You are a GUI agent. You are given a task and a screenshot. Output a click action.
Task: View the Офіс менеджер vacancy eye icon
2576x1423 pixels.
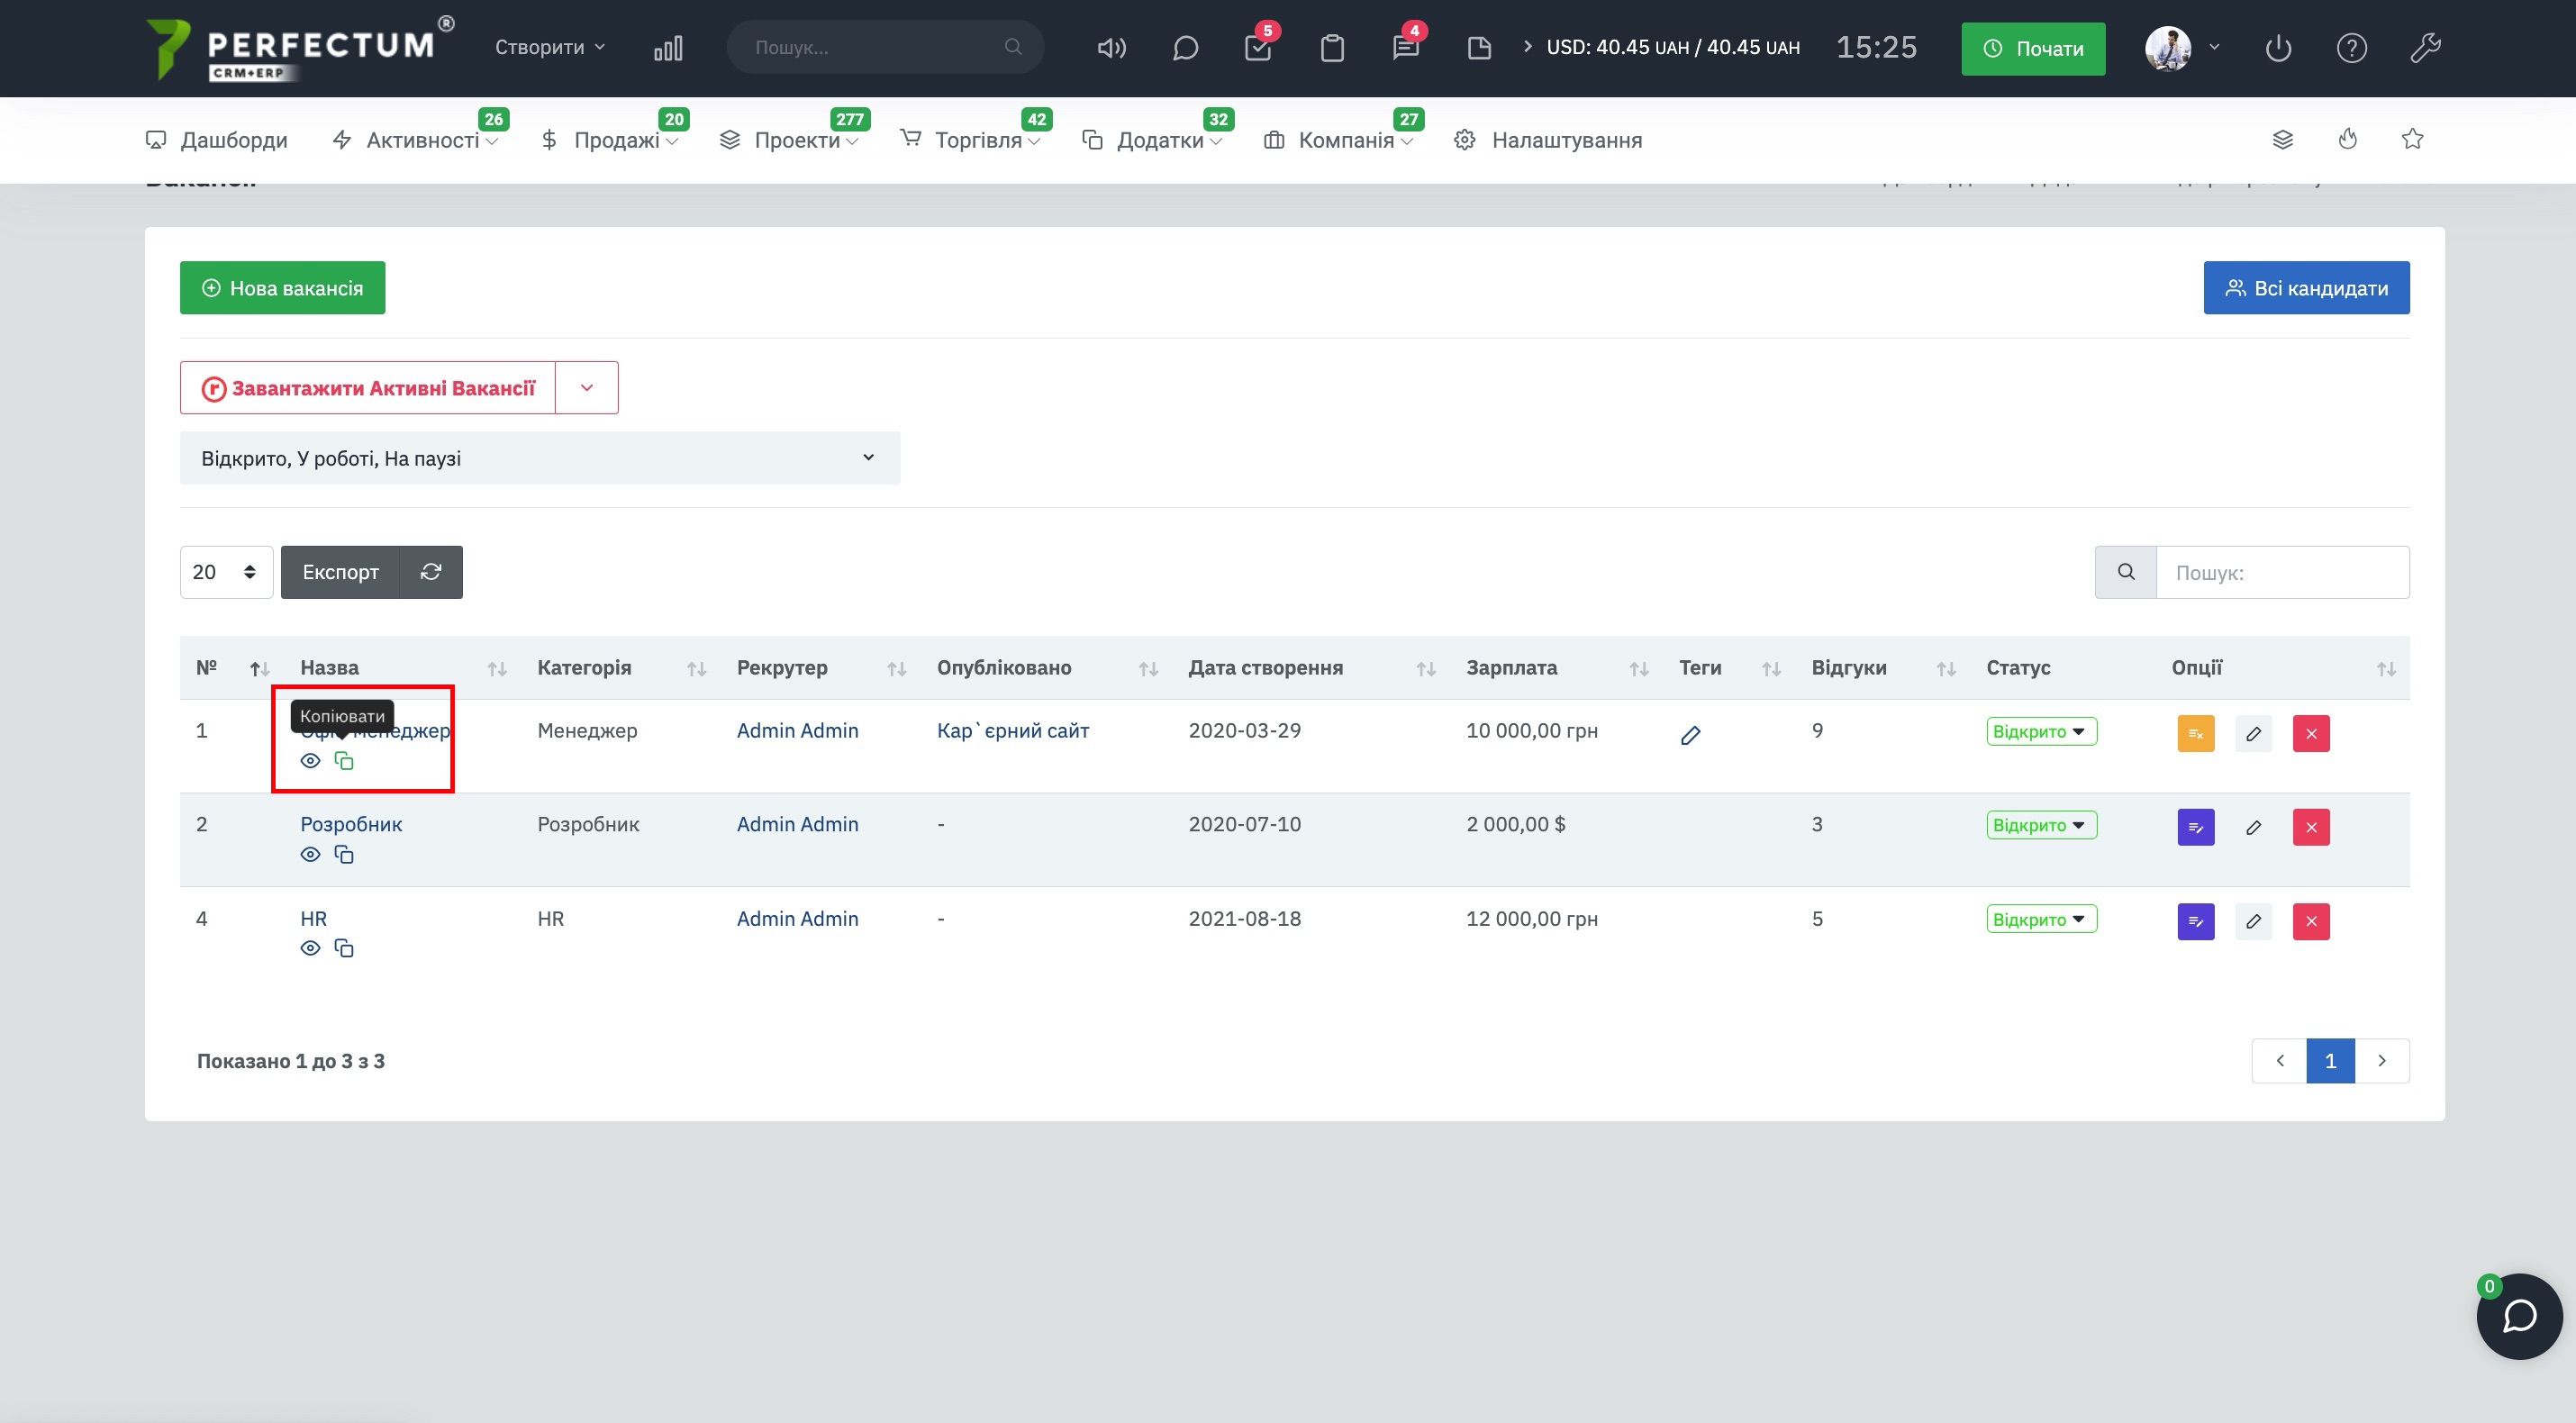[x=311, y=761]
